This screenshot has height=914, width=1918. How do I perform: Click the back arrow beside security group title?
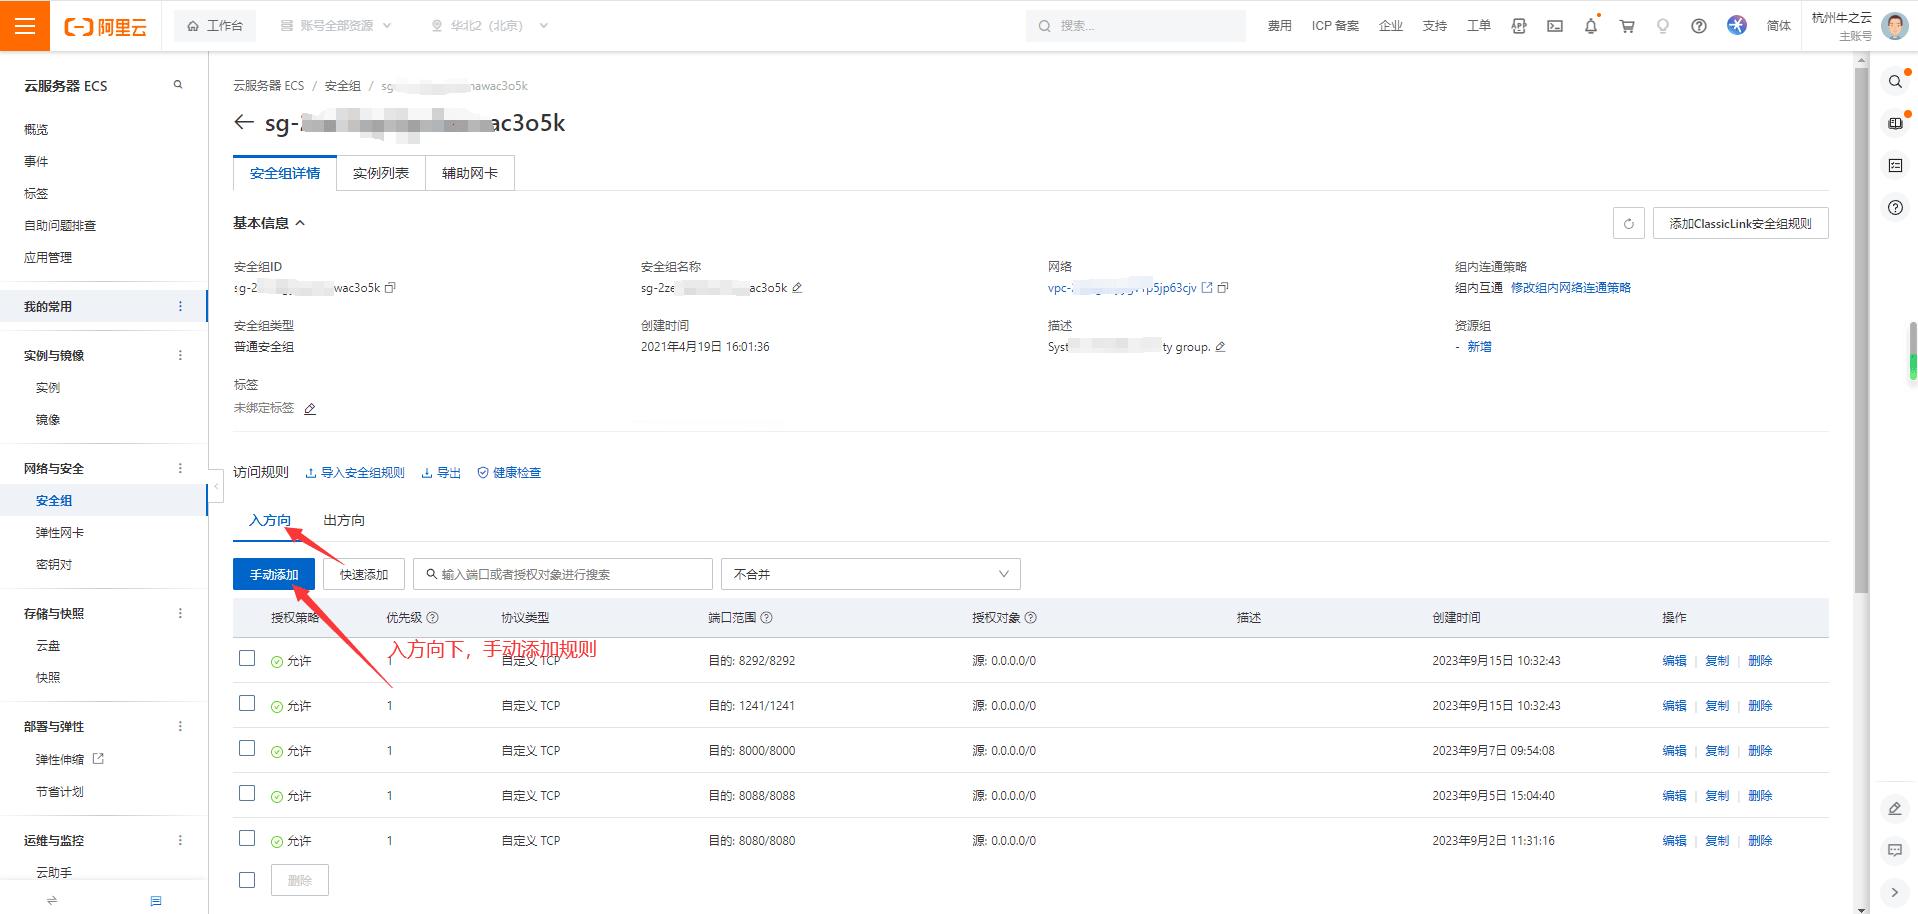(x=243, y=123)
